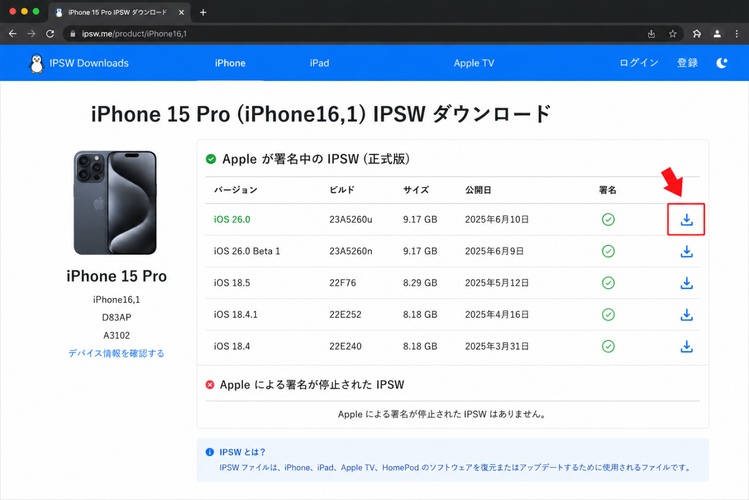Viewport: 749px width, 500px height.
Task: Select the iPhone 15 Pro IPSW browser tab
Action: pos(117,12)
